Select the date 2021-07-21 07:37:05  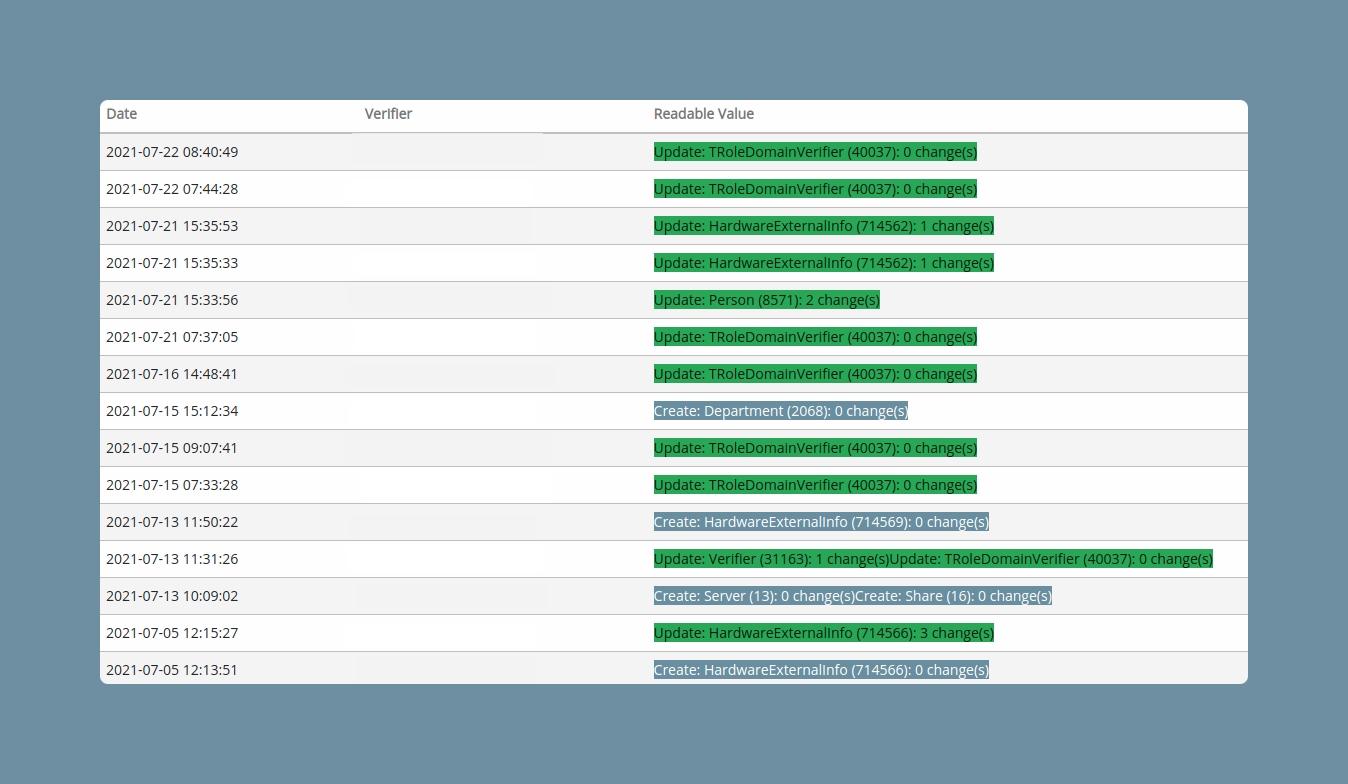[172, 337]
